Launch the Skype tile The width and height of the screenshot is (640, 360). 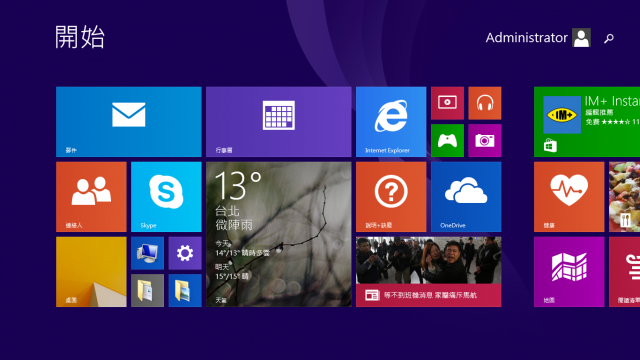coord(166,197)
